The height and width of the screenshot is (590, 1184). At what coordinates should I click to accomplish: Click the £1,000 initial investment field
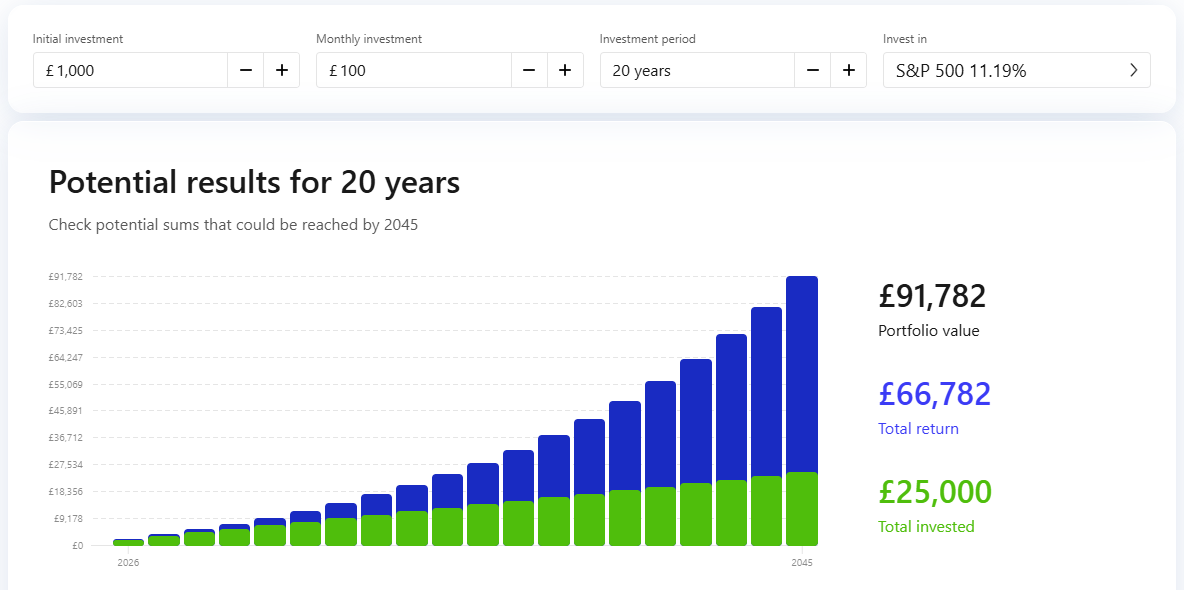tap(130, 70)
